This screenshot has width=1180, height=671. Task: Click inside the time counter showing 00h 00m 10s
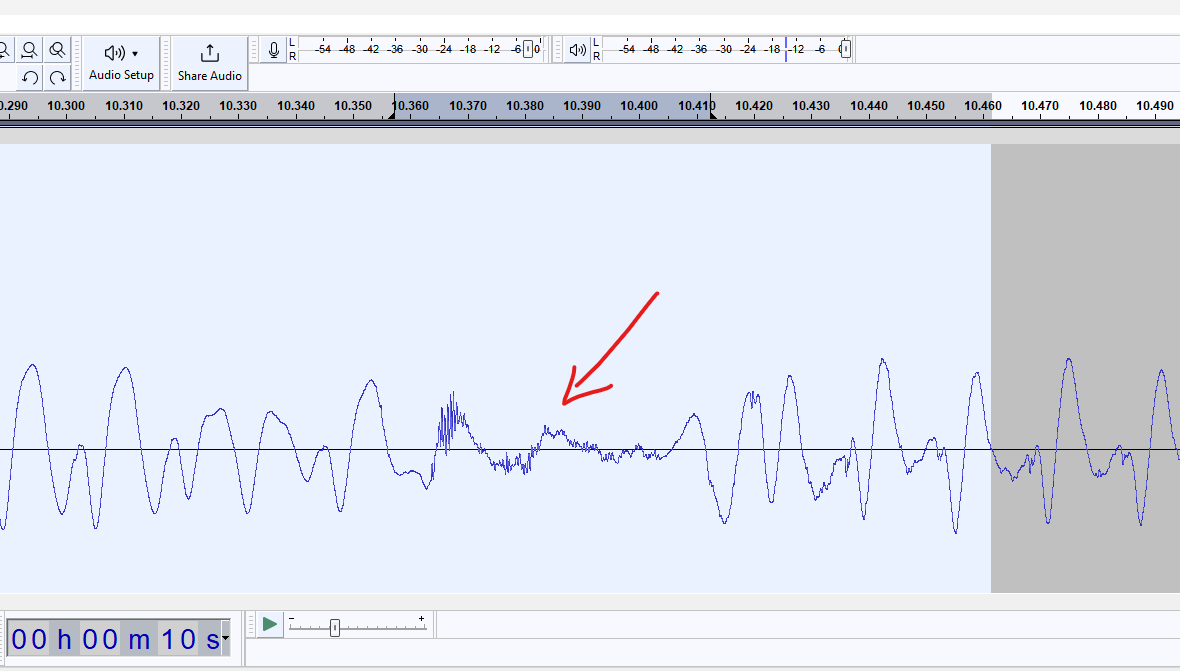click(x=110, y=637)
